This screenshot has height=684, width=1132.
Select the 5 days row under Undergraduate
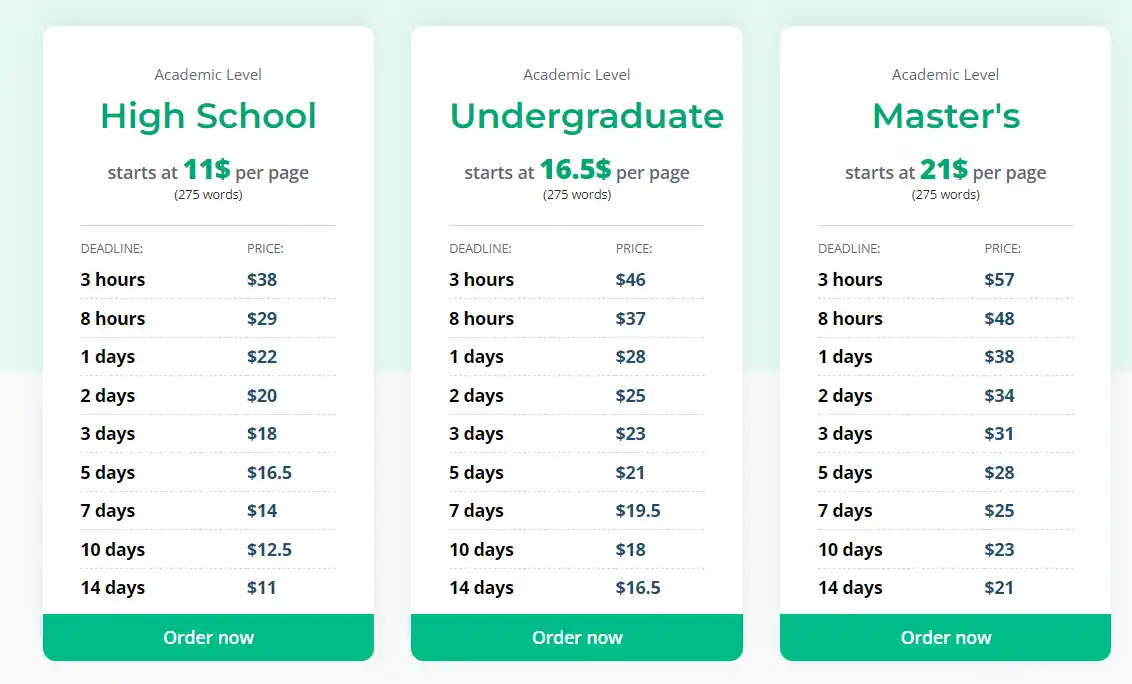(x=476, y=472)
